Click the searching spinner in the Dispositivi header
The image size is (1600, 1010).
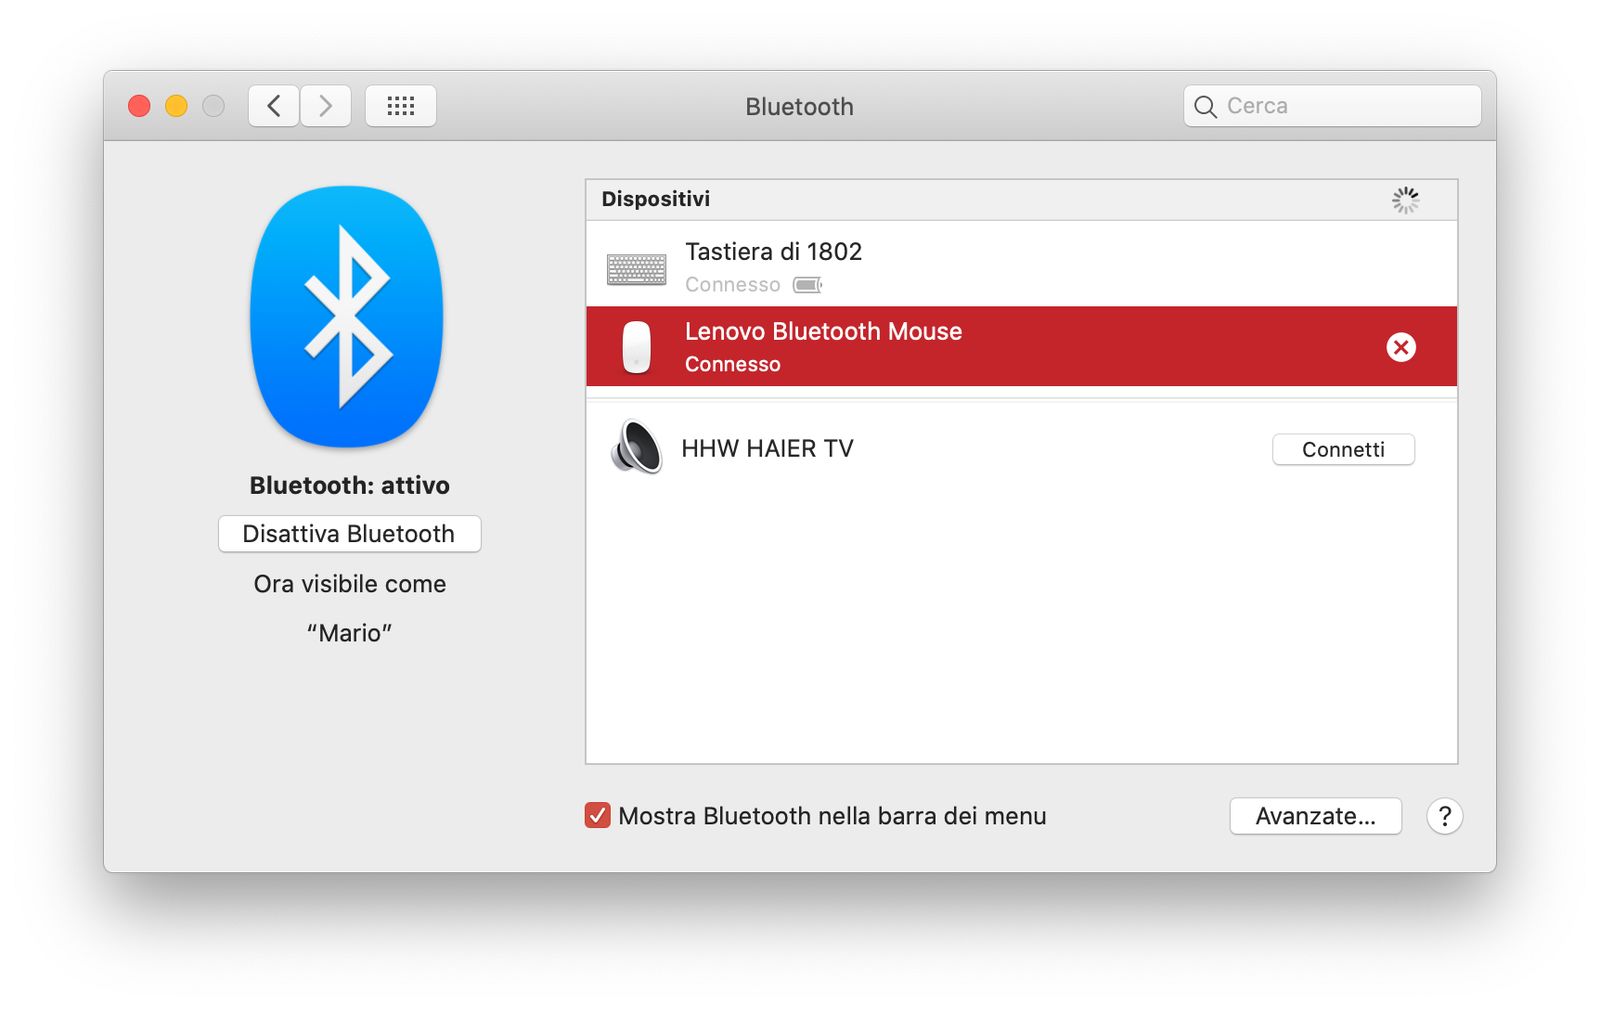click(1405, 200)
